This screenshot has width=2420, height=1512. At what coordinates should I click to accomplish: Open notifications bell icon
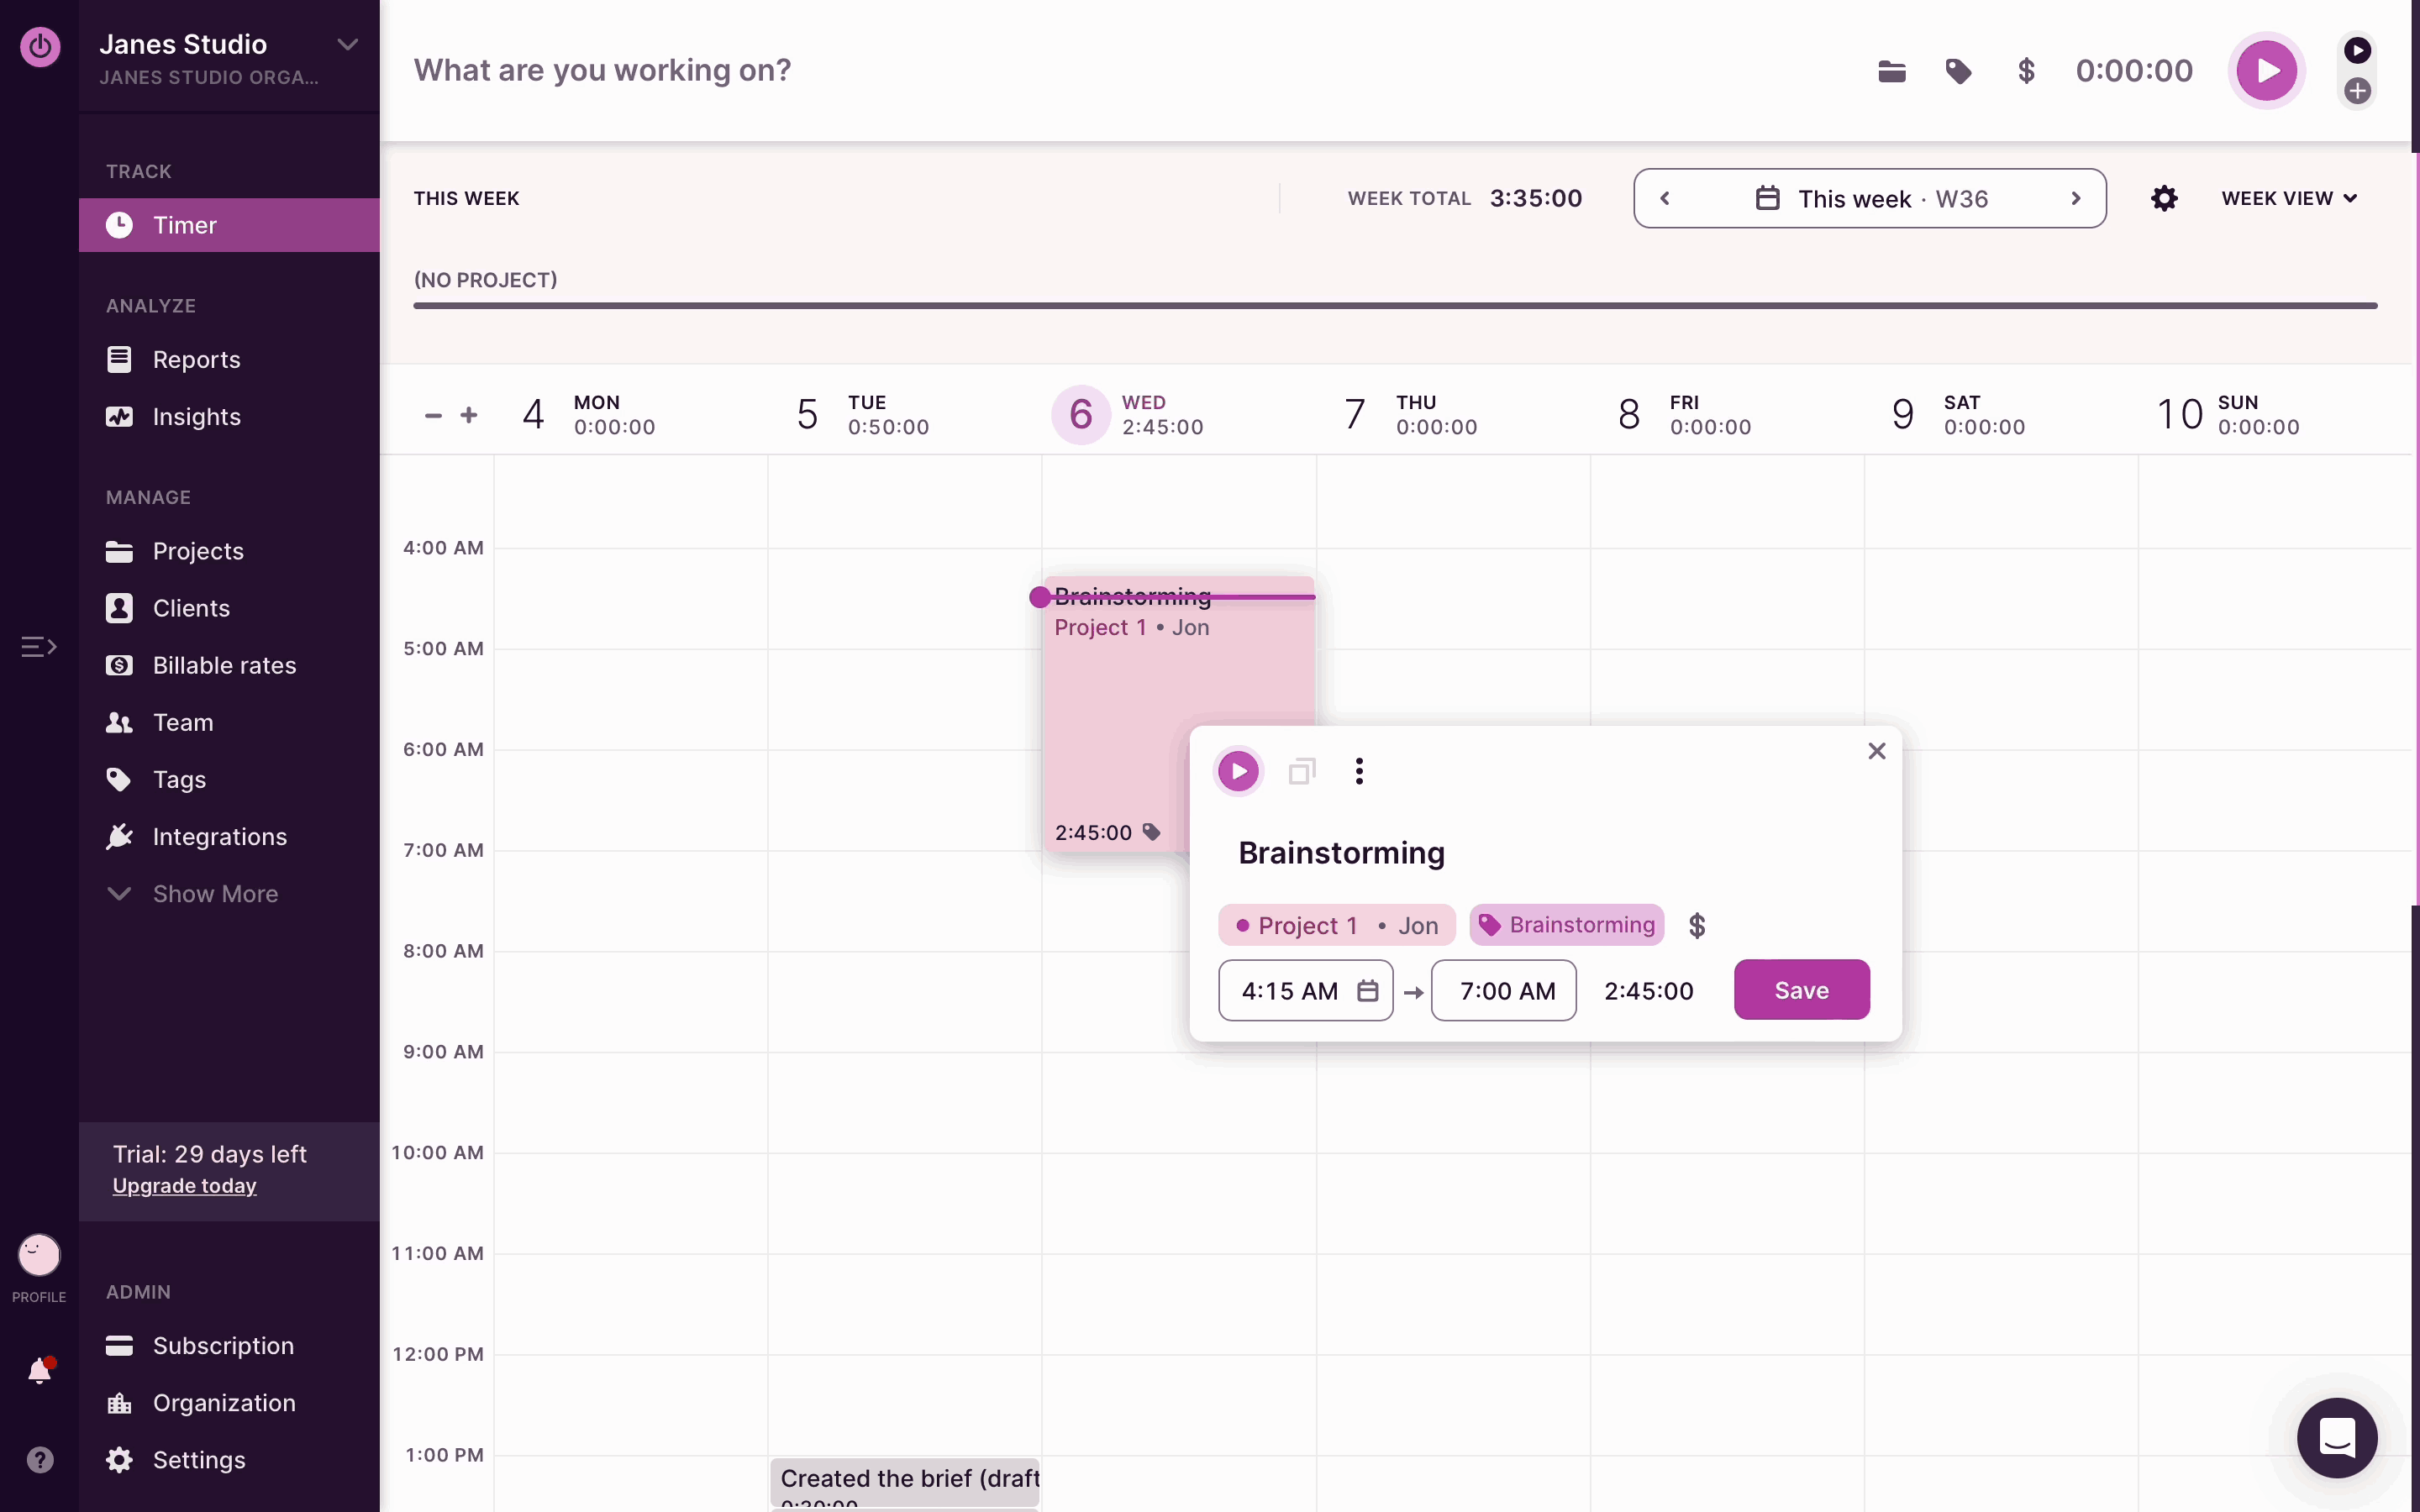40,1370
